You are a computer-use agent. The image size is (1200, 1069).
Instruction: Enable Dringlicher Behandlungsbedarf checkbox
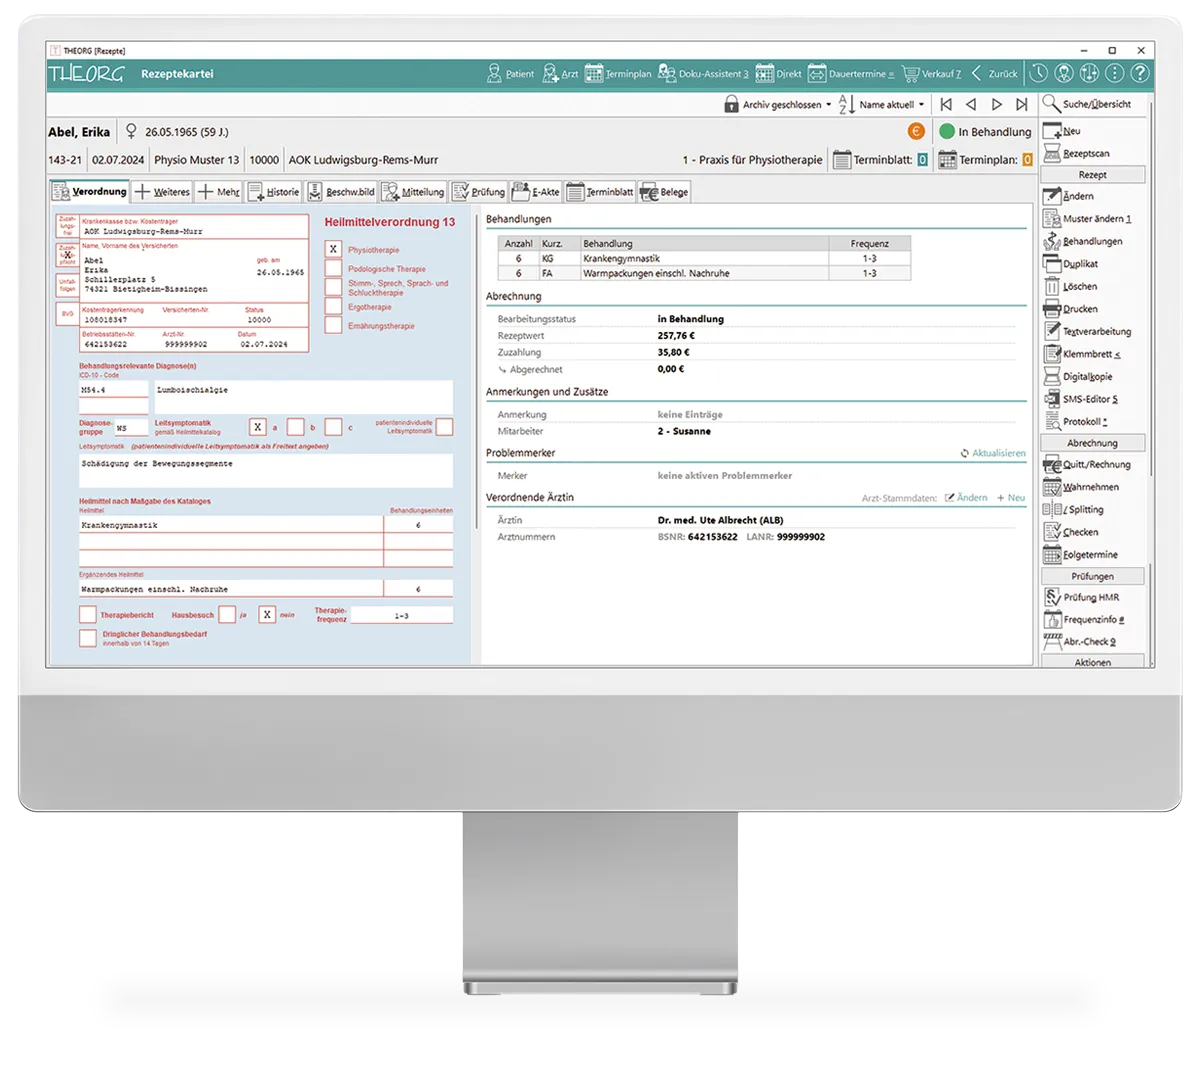88,637
